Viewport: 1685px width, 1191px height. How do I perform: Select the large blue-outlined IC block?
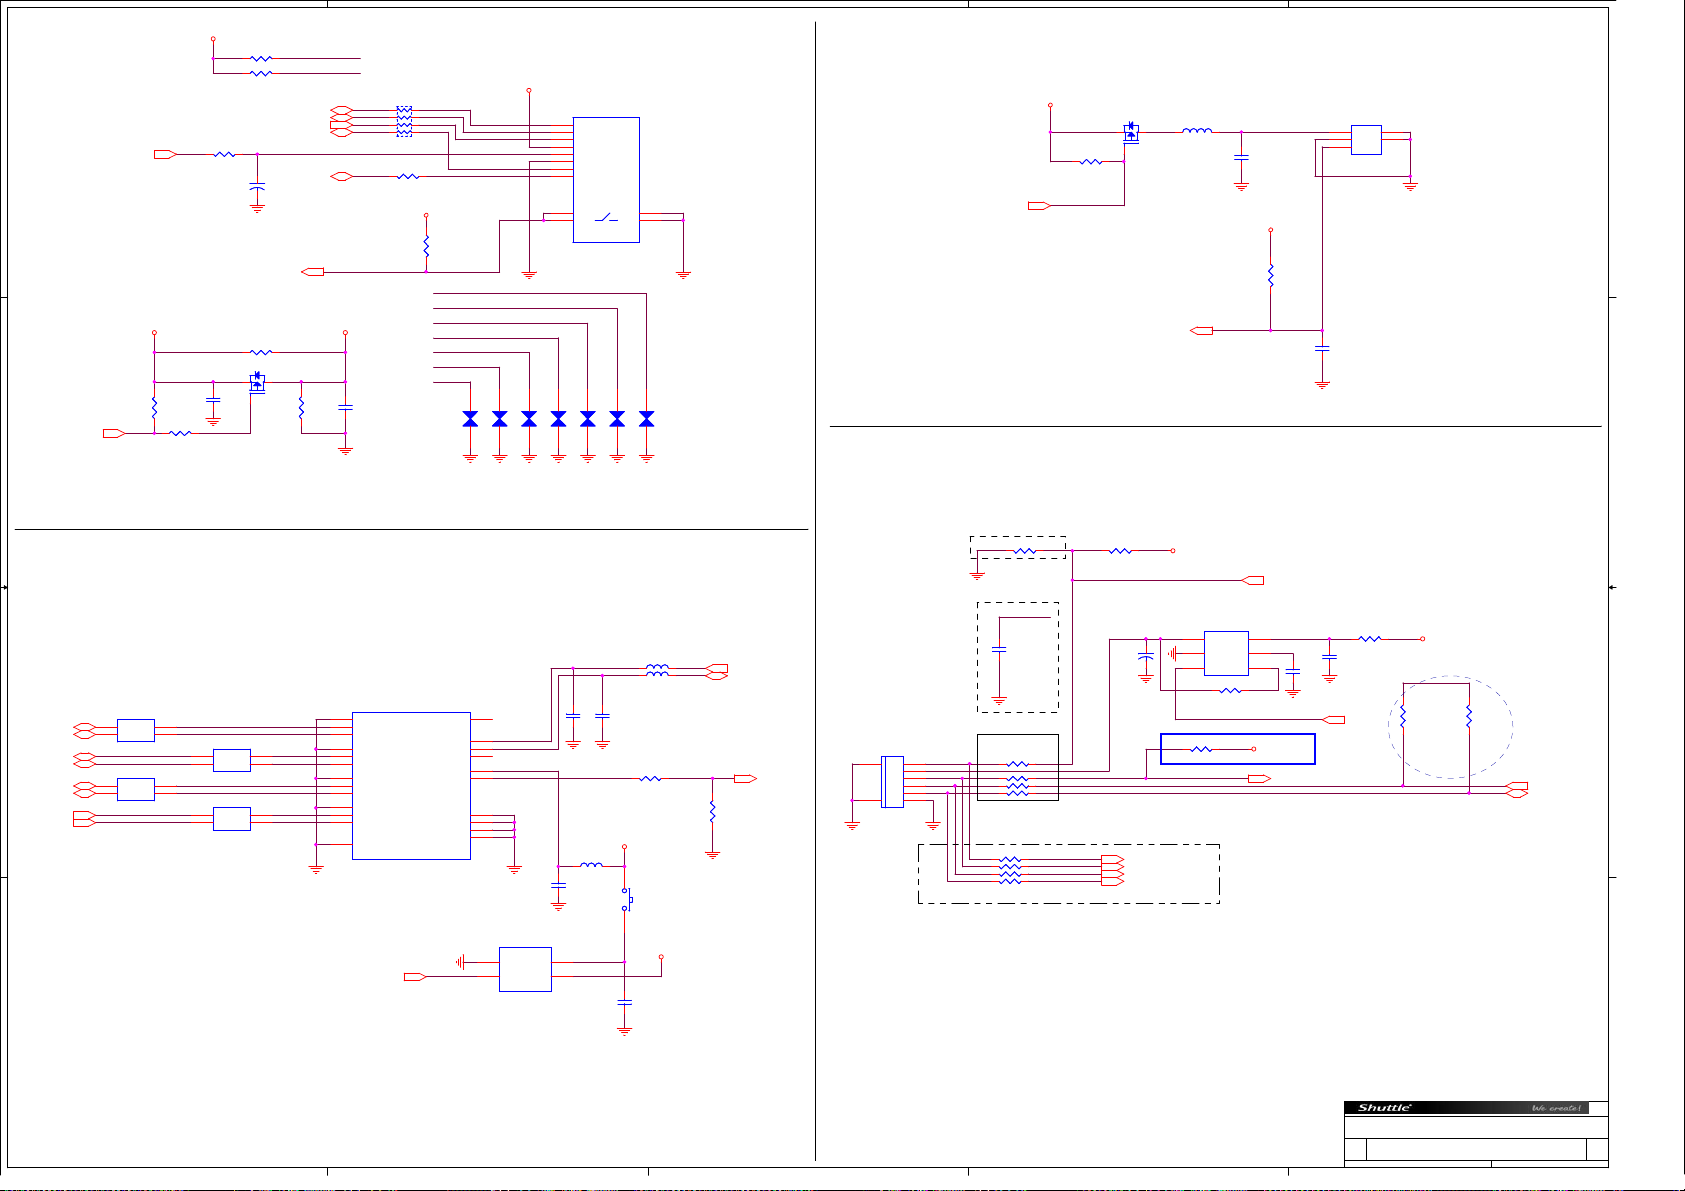coord(411,786)
